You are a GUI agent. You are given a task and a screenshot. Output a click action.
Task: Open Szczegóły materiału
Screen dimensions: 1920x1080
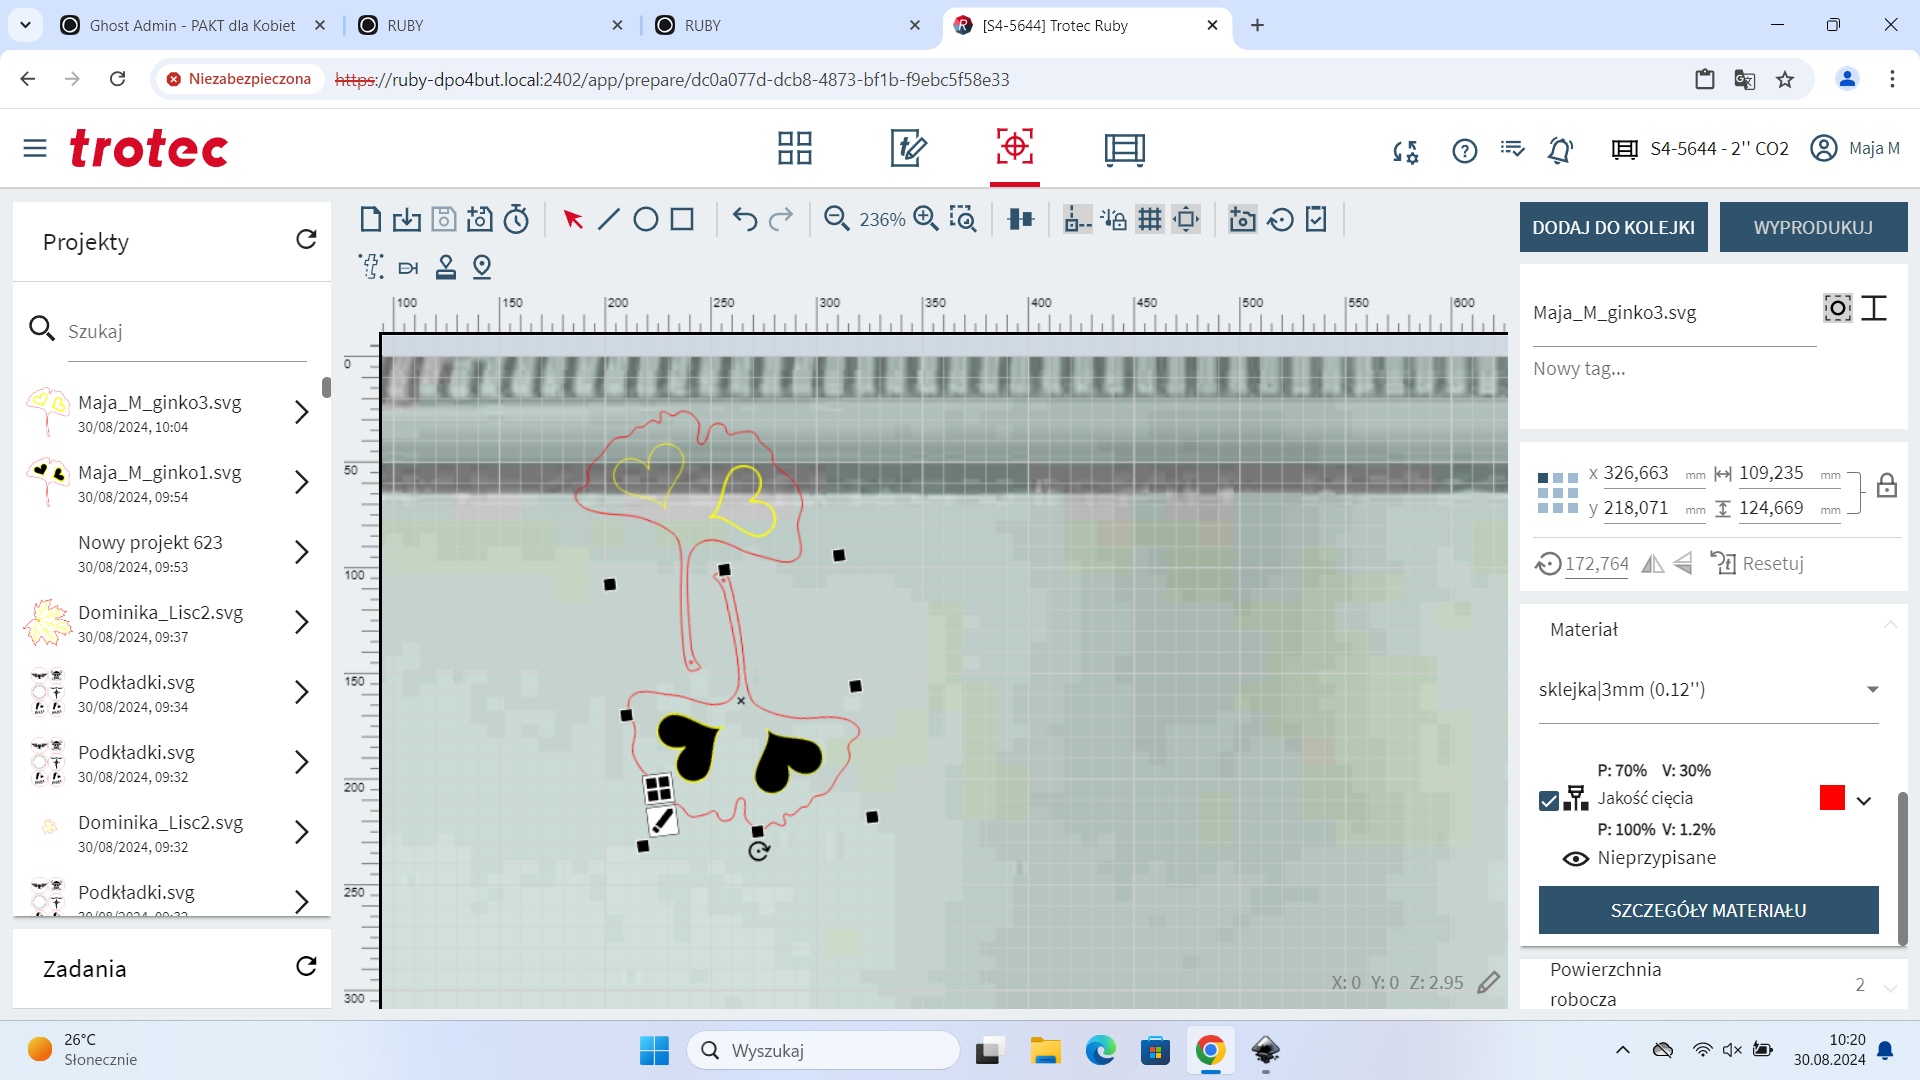tap(1708, 910)
